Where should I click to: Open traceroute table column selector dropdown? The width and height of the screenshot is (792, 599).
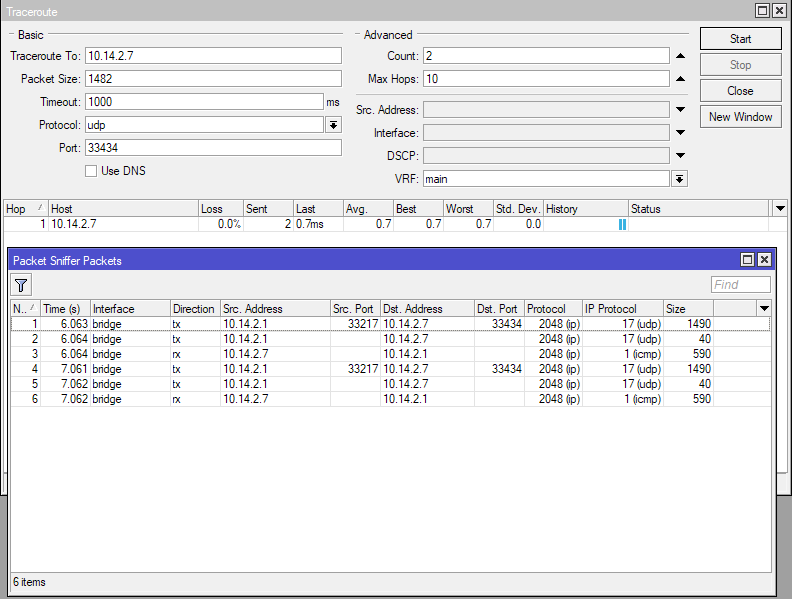780,209
